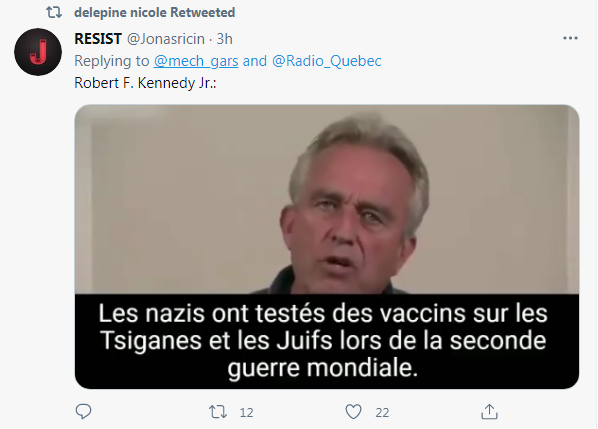Click the retweet icon beside 'delepine nicole Retweeted'
598x429 pixels.
point(54,13)
